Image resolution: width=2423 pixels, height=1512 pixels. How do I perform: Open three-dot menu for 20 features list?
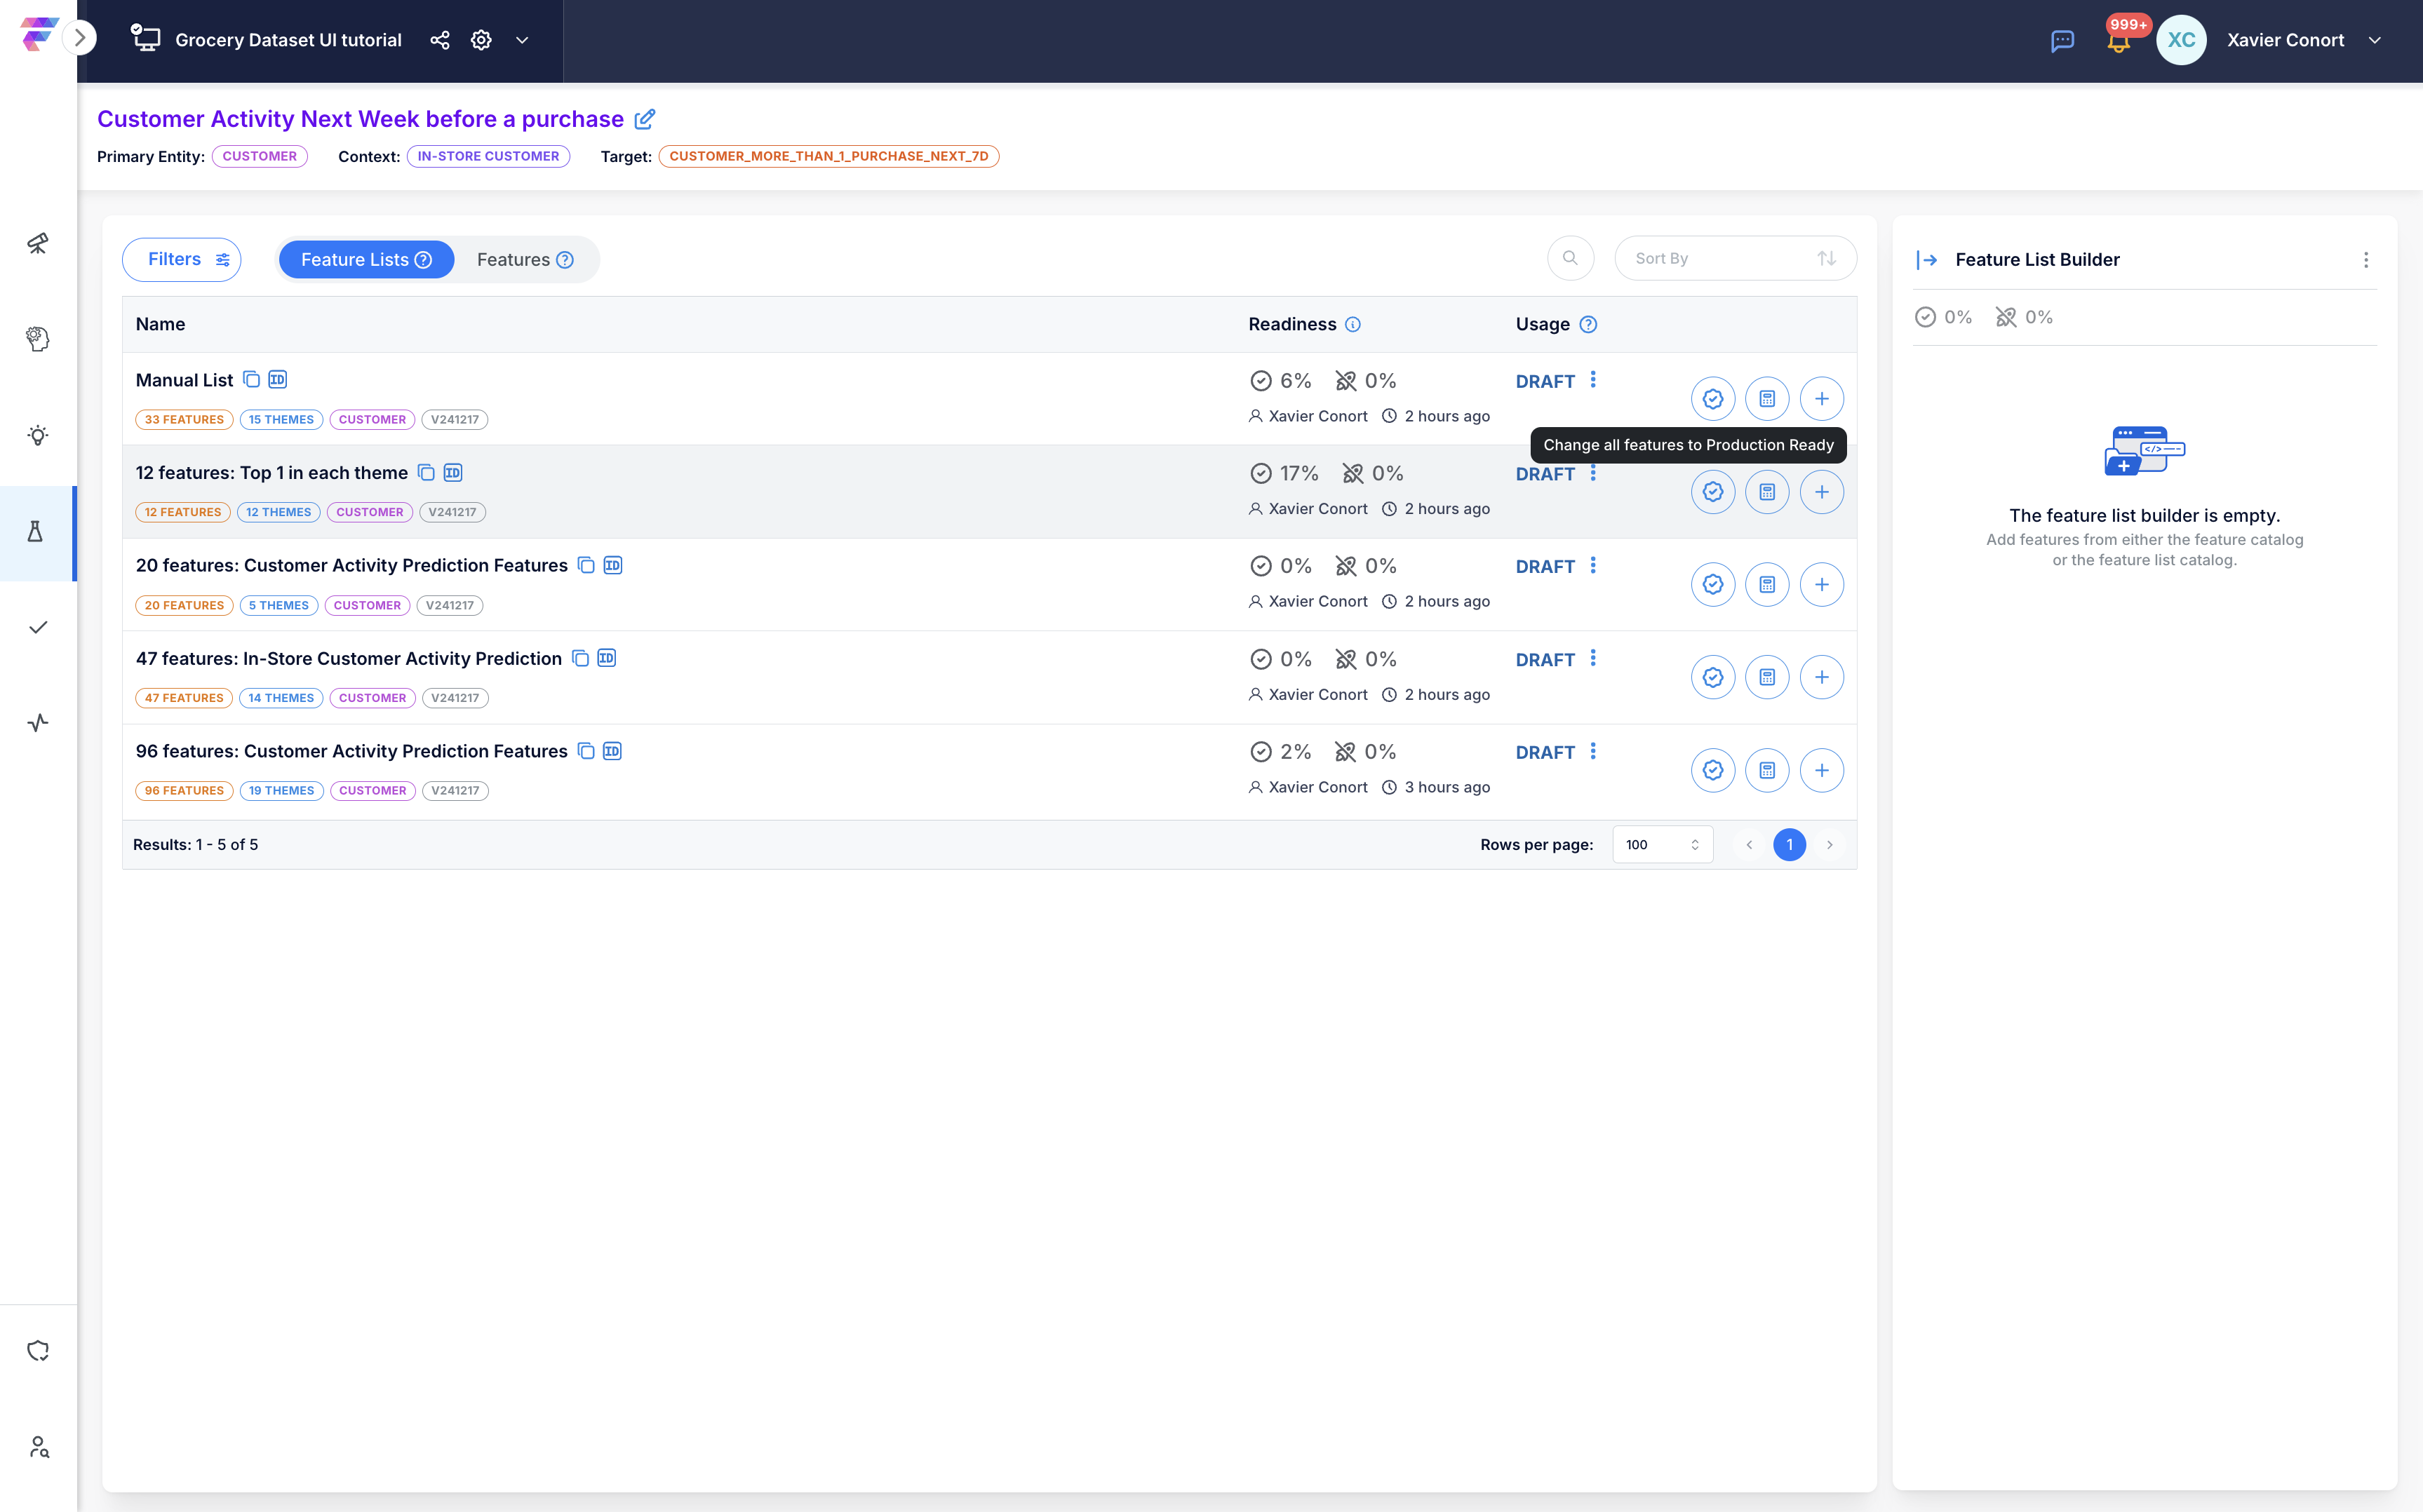click(1593, 566)
